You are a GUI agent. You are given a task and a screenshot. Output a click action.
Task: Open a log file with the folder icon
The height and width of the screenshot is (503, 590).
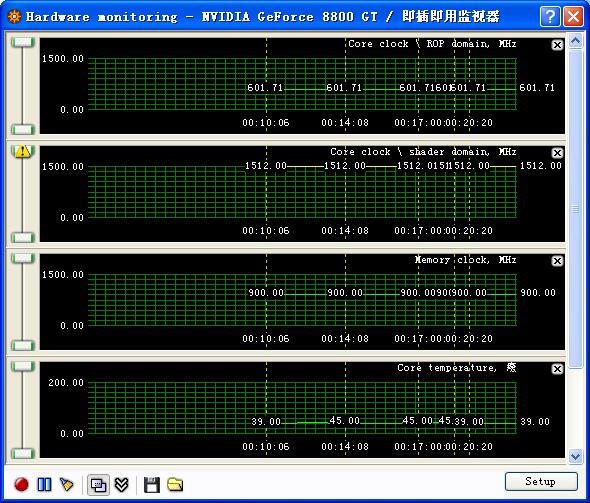175,485
